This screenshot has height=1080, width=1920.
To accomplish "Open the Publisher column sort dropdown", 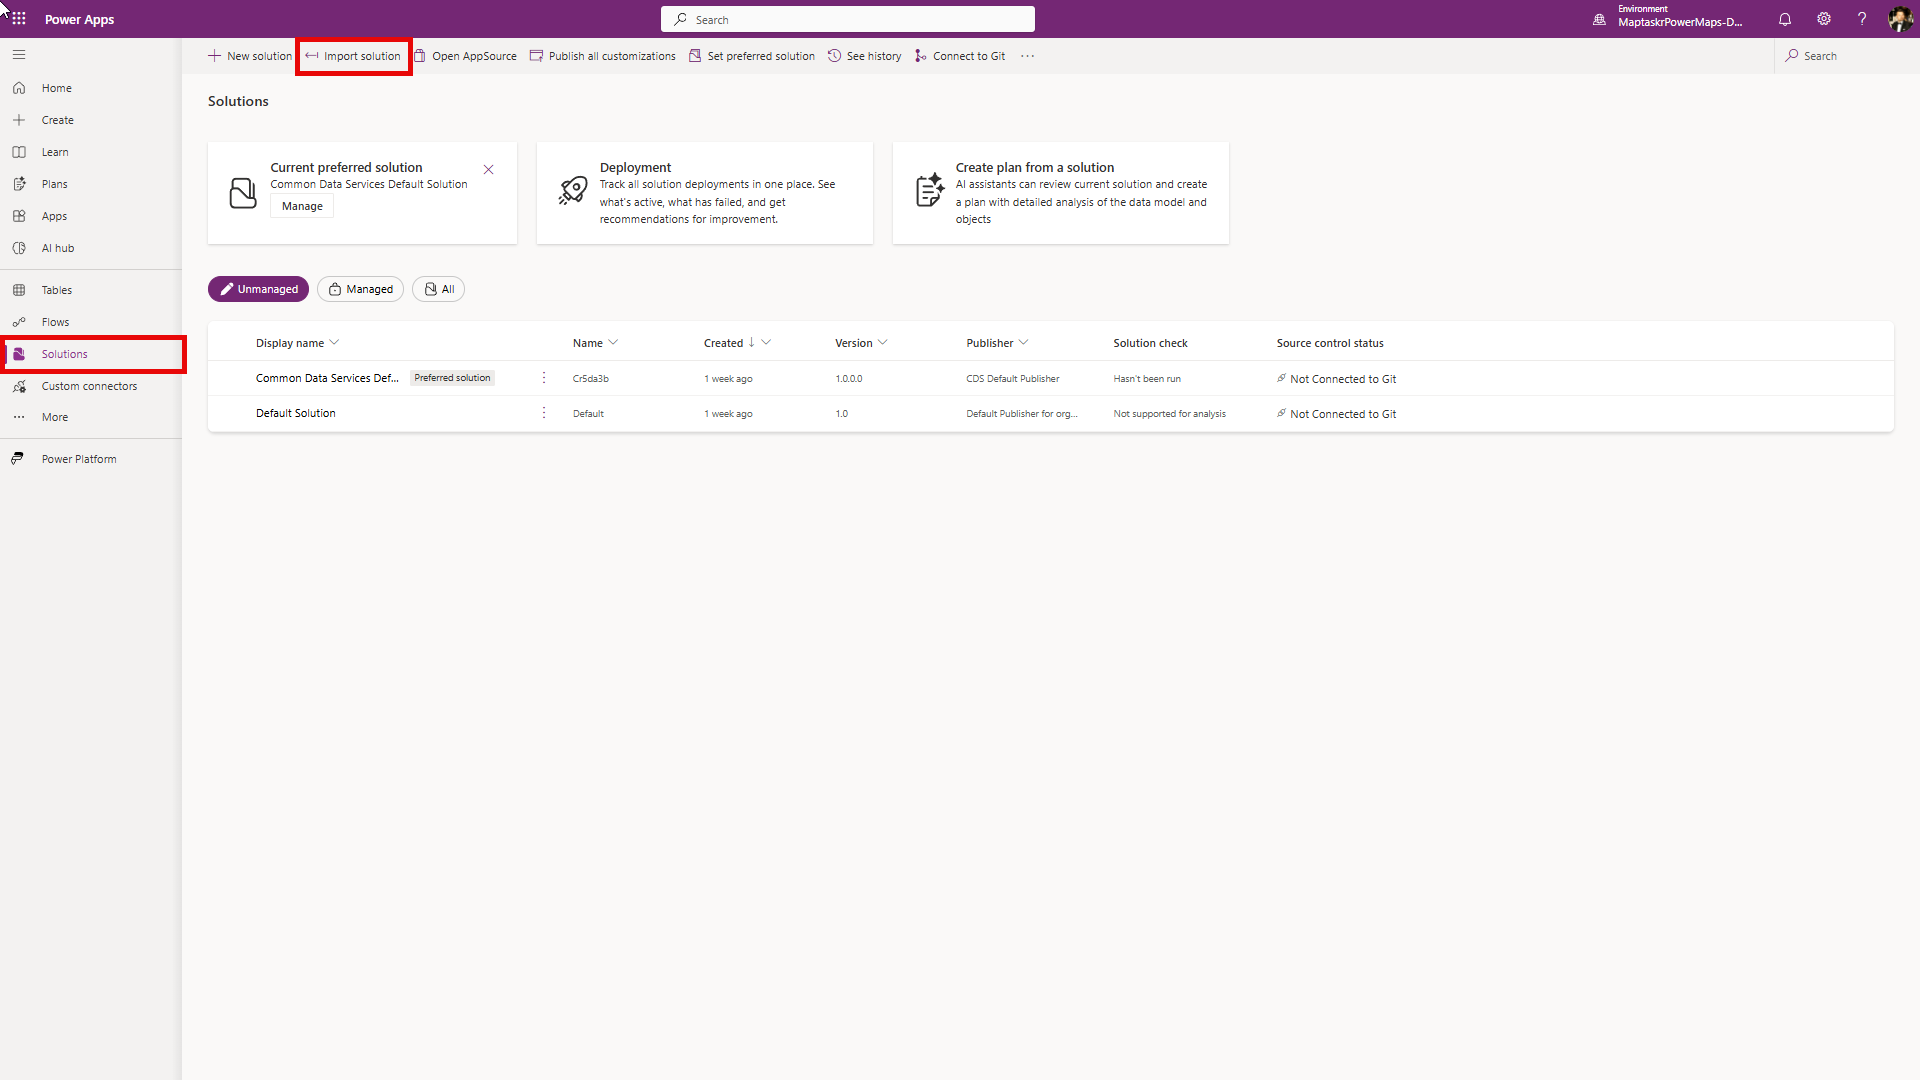I will click(1026, 342).
